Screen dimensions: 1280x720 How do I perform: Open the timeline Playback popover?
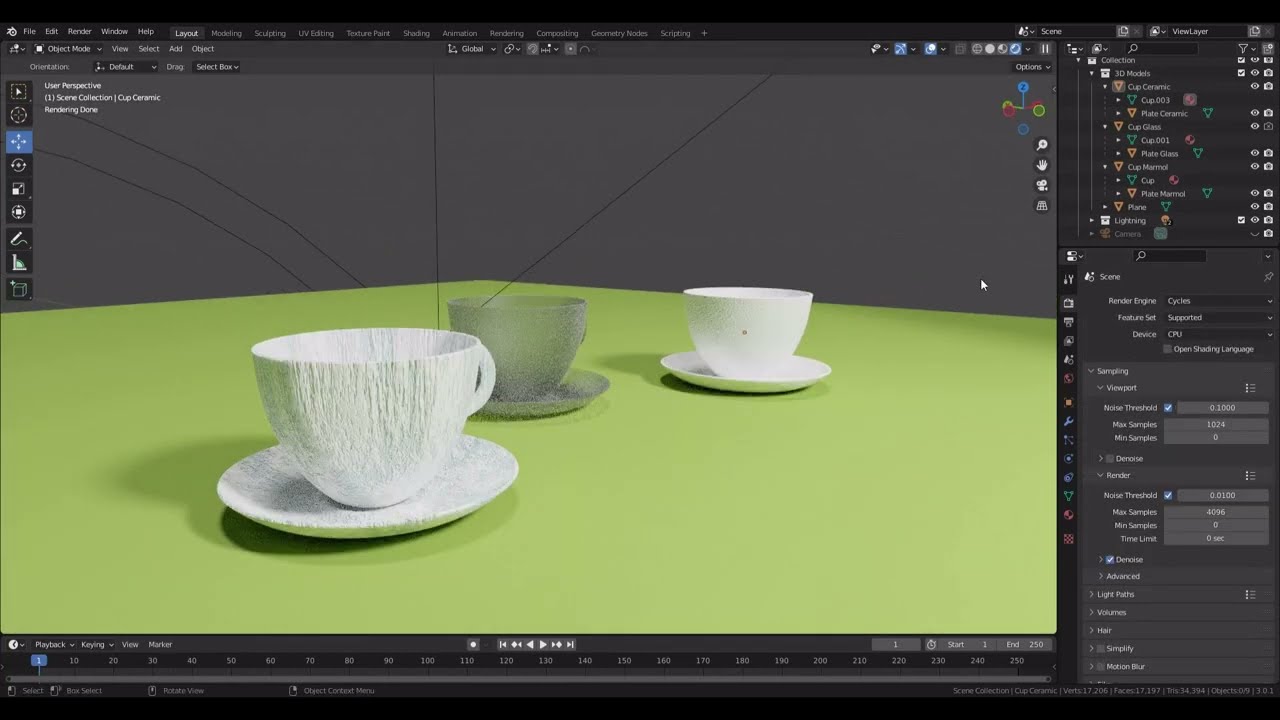54,645
